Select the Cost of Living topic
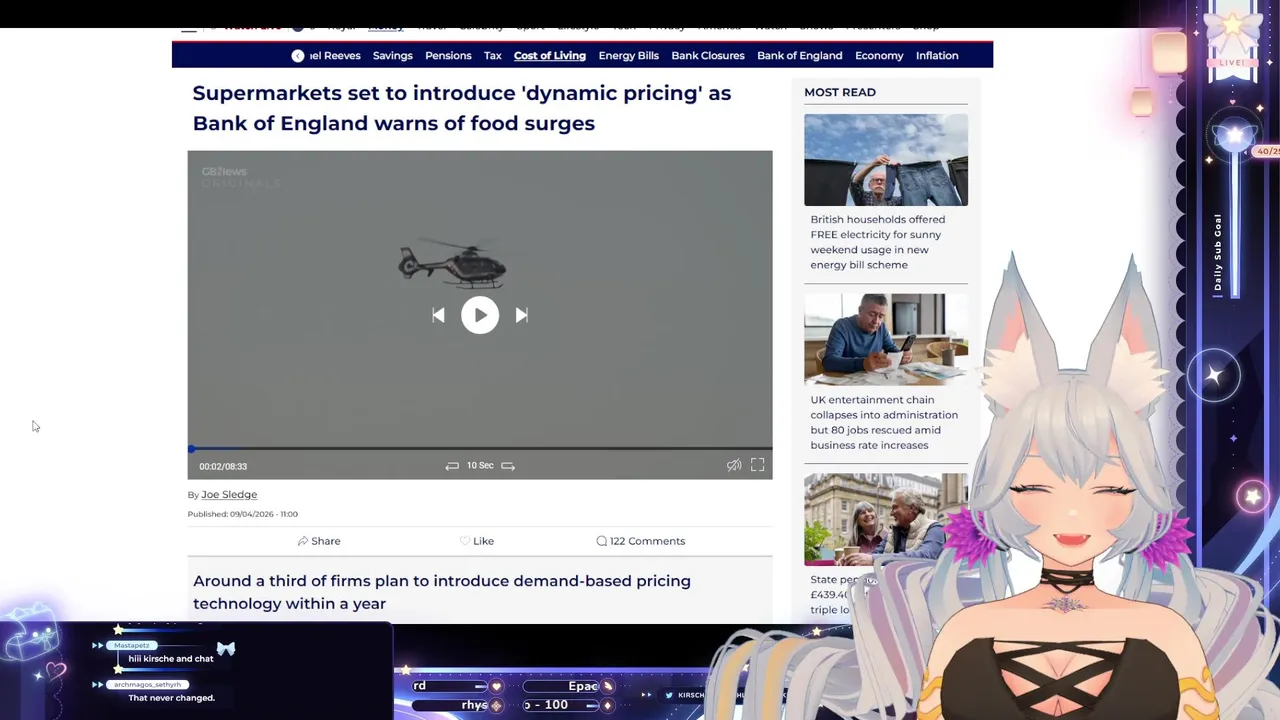This screenshot has width=1280, height=720. point(550,56)
